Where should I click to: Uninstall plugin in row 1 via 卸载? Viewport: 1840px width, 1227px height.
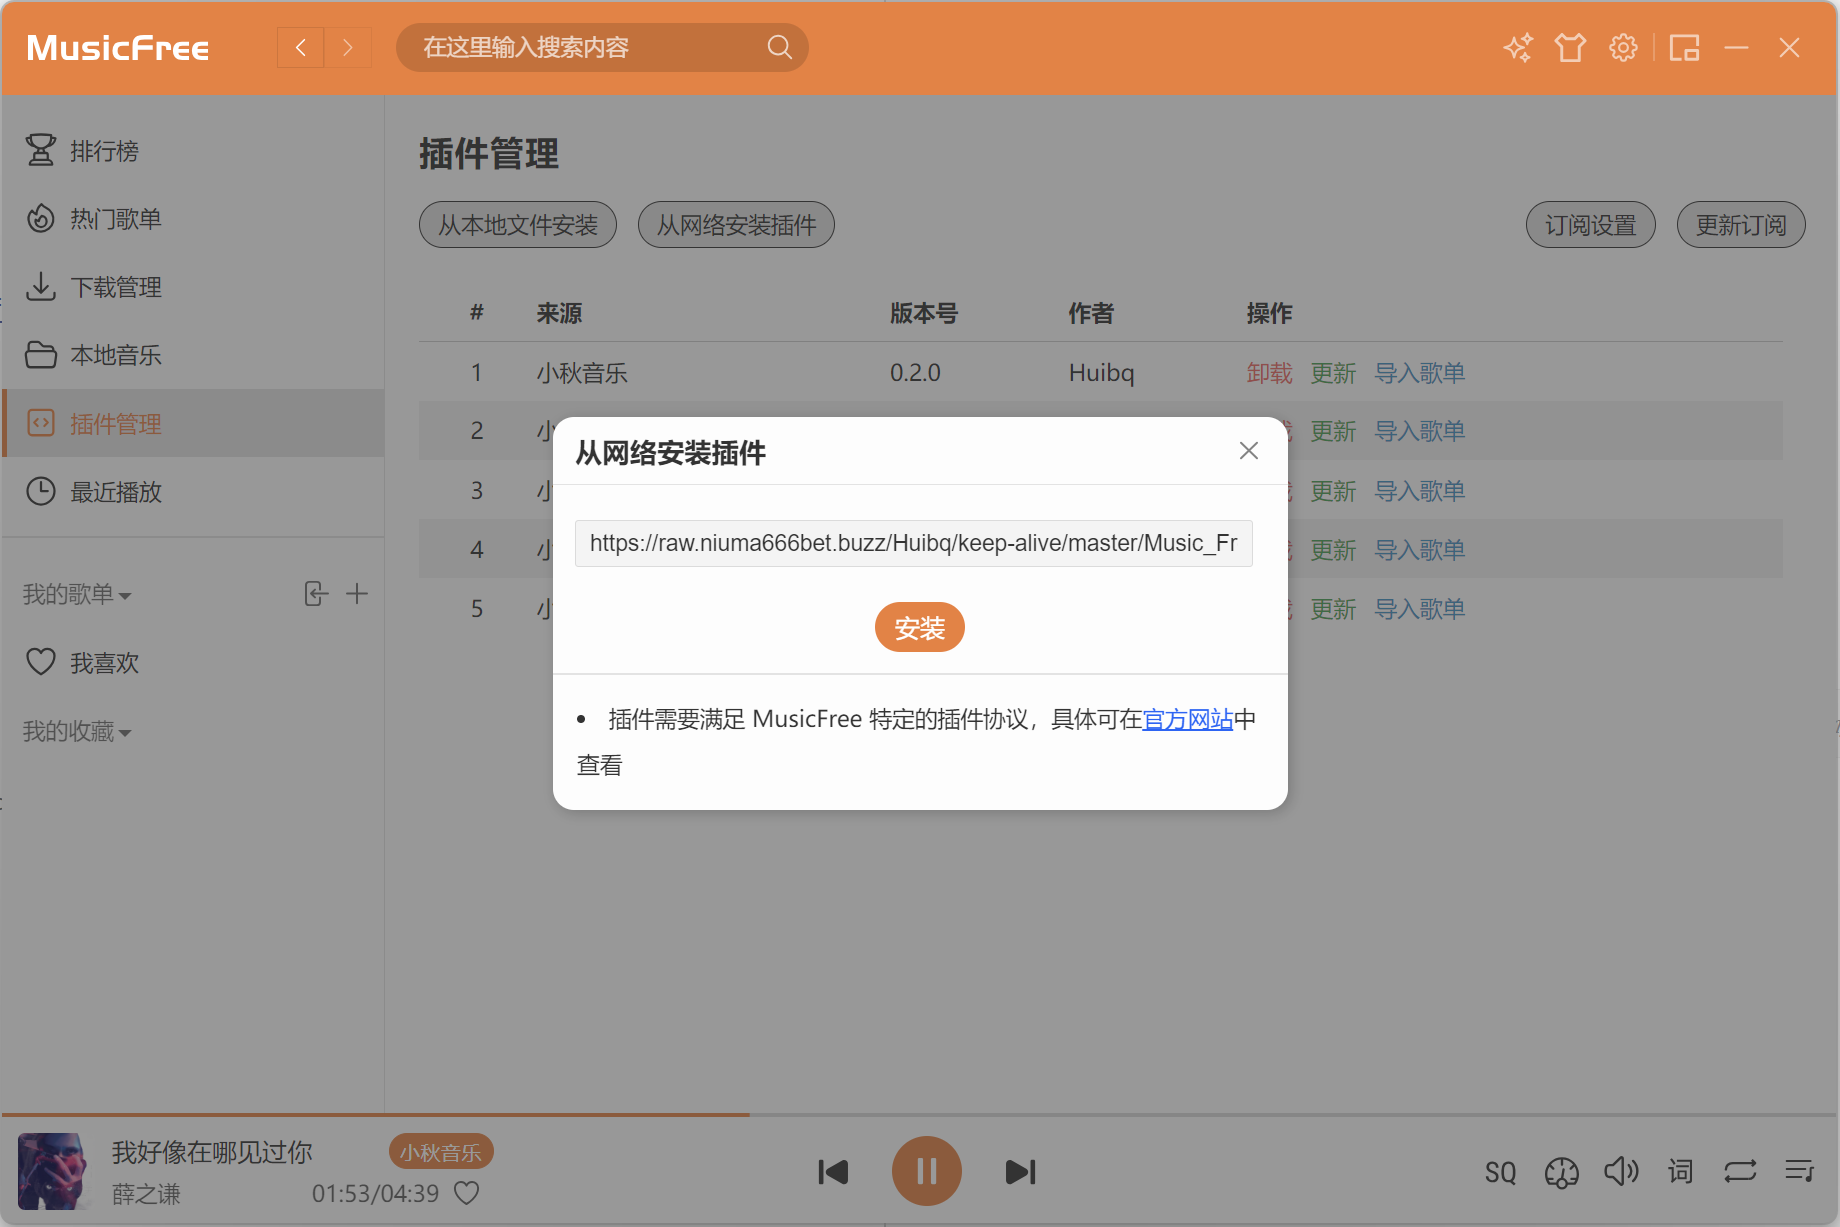tap(1269, 373)
